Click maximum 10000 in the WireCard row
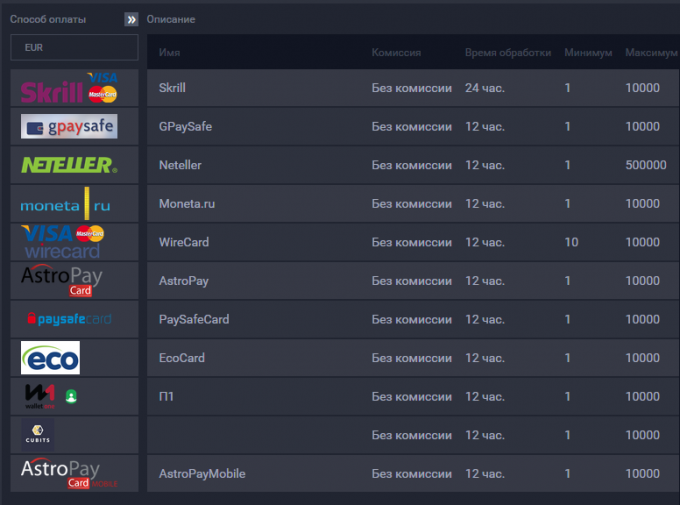Image resolution: width=680 pixels, height=505 pixels. tap(642, 242)
